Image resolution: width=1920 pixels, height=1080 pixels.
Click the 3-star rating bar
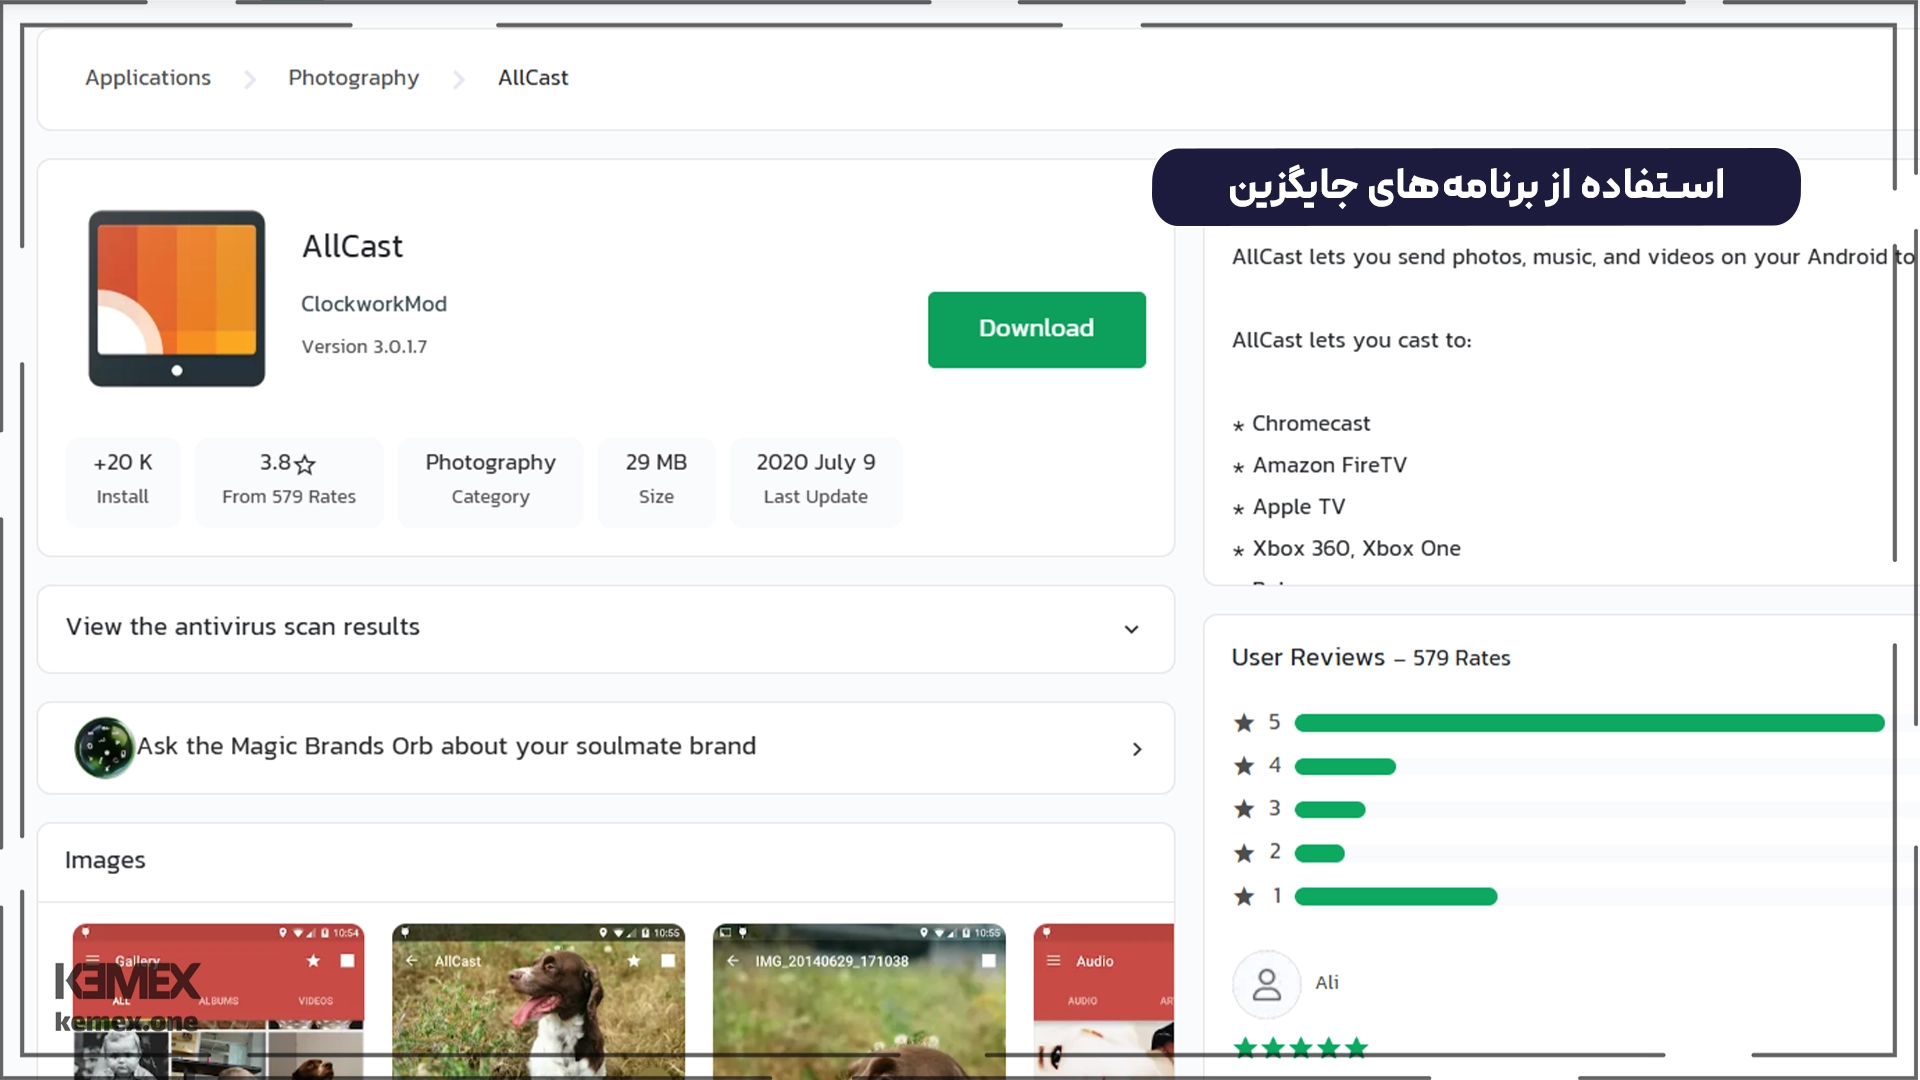[x=1330, y=810]
